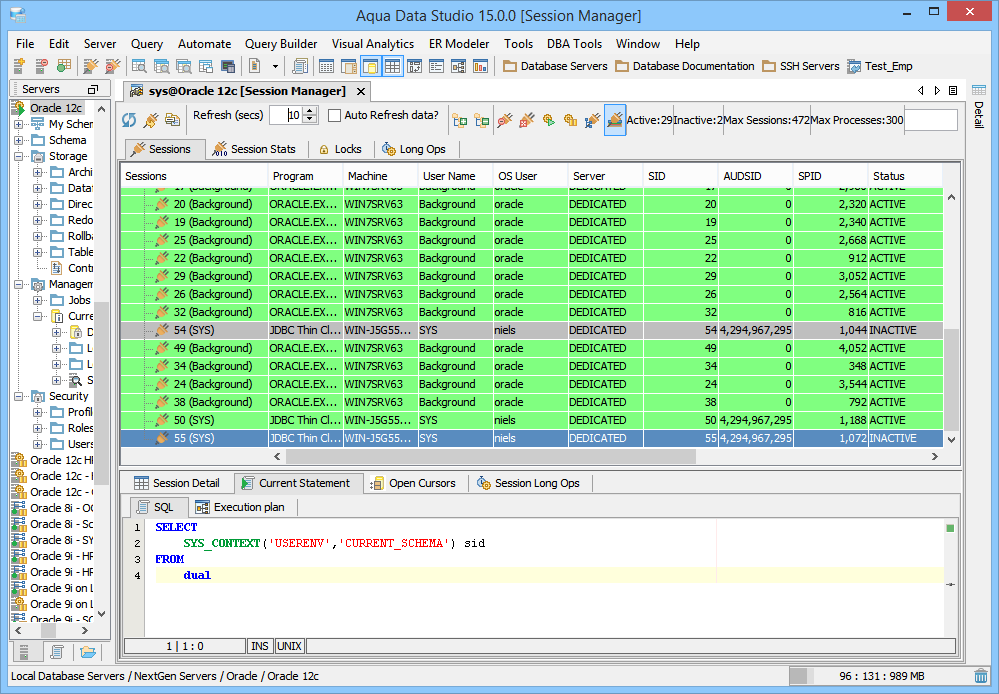Click the sessions table horizontal scrollbar

(491, 456)
